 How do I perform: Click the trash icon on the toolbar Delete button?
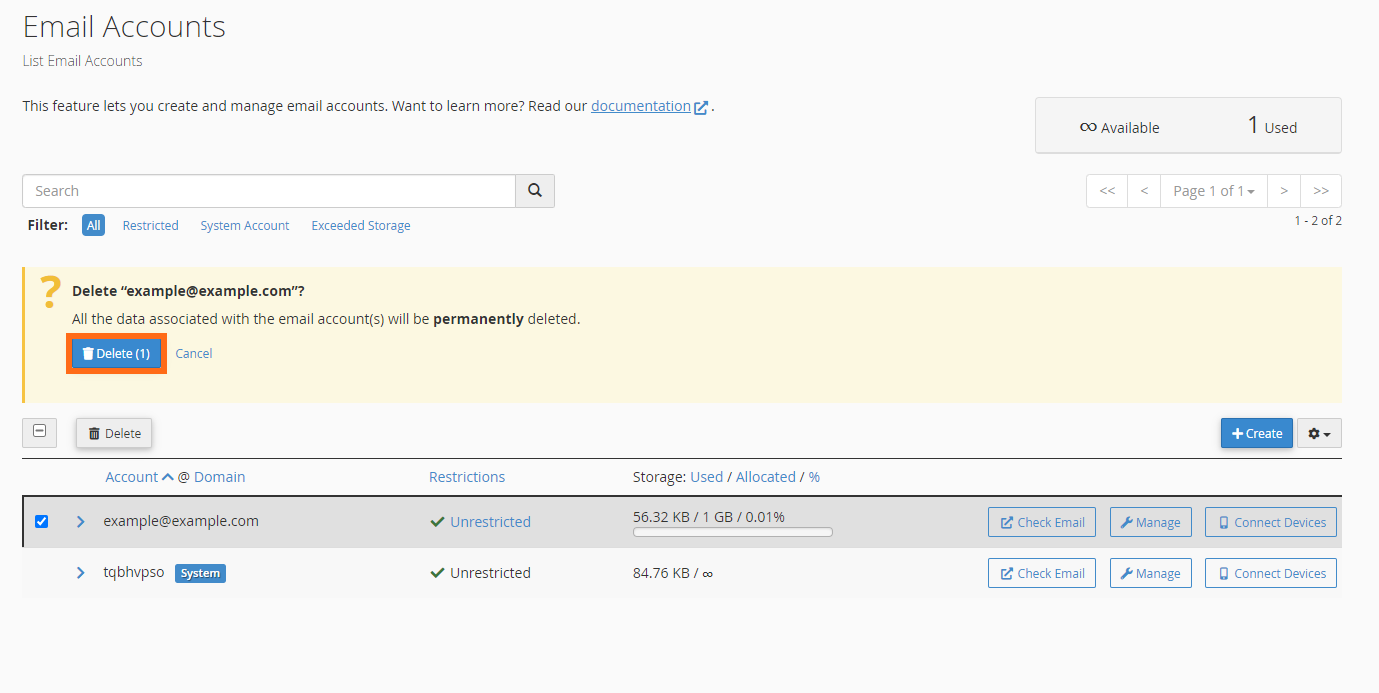pos(95,433)
